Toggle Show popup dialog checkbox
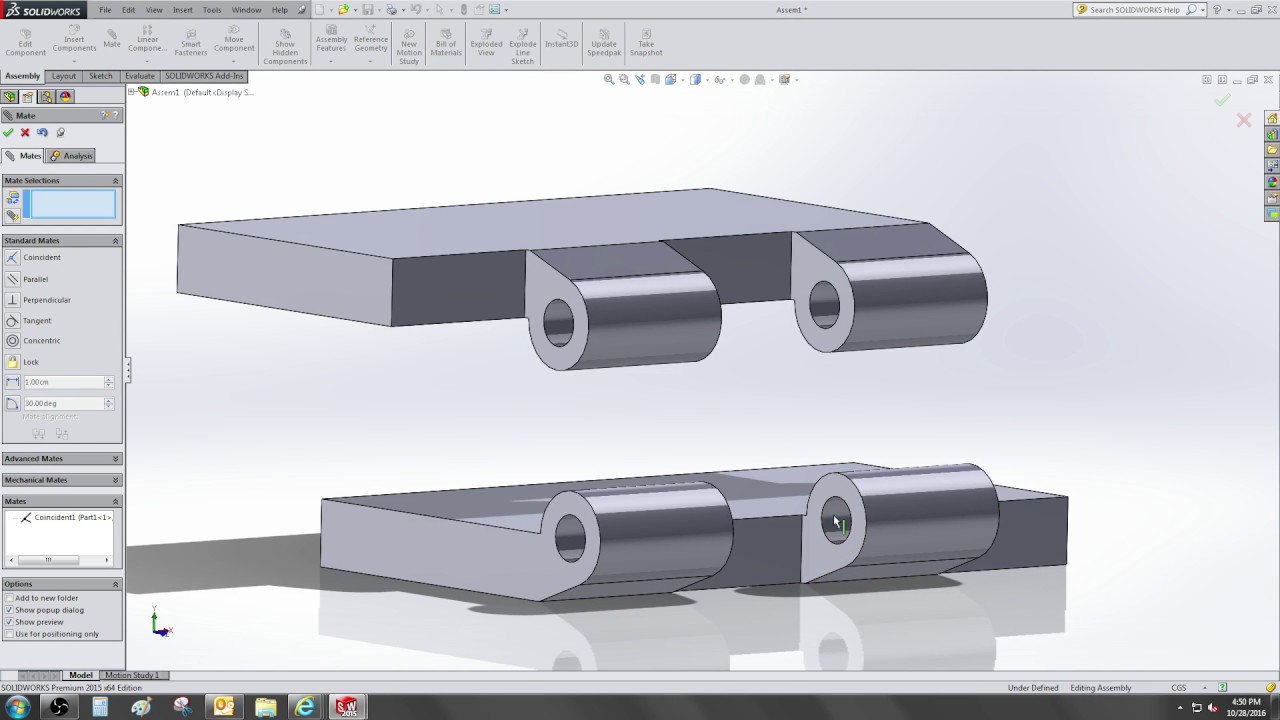 [9, 610]
